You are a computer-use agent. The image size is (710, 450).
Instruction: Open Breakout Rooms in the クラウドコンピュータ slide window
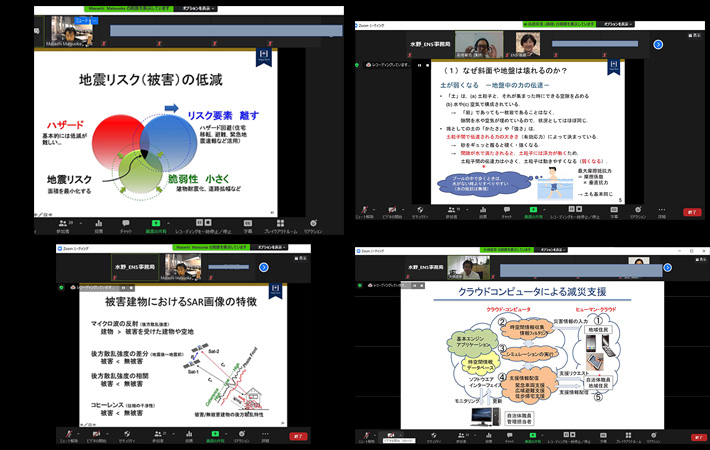point(628,437)
